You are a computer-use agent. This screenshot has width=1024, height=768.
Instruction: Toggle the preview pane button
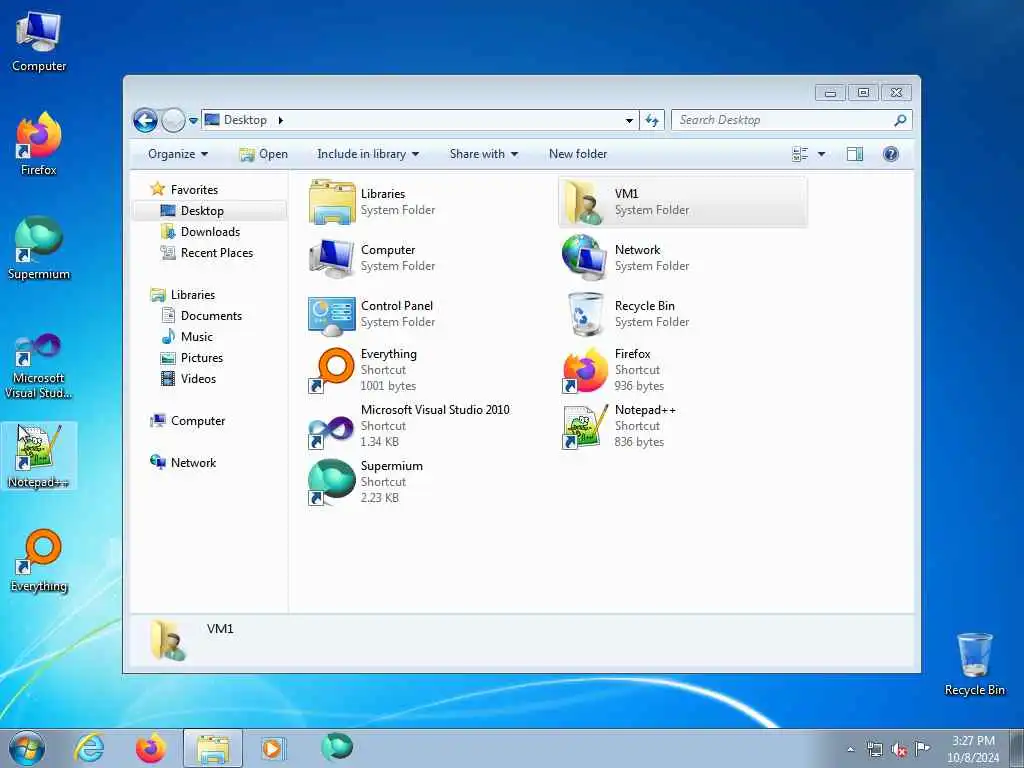(854, 154)
